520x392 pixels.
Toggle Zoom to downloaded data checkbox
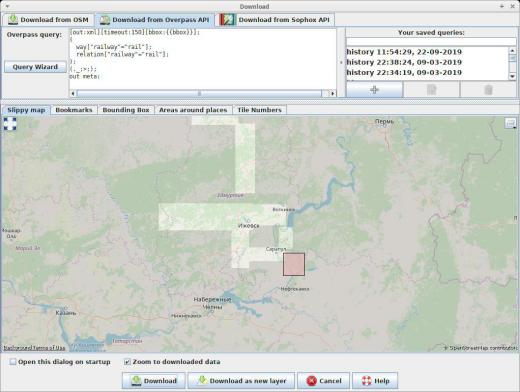click(127, 362)
